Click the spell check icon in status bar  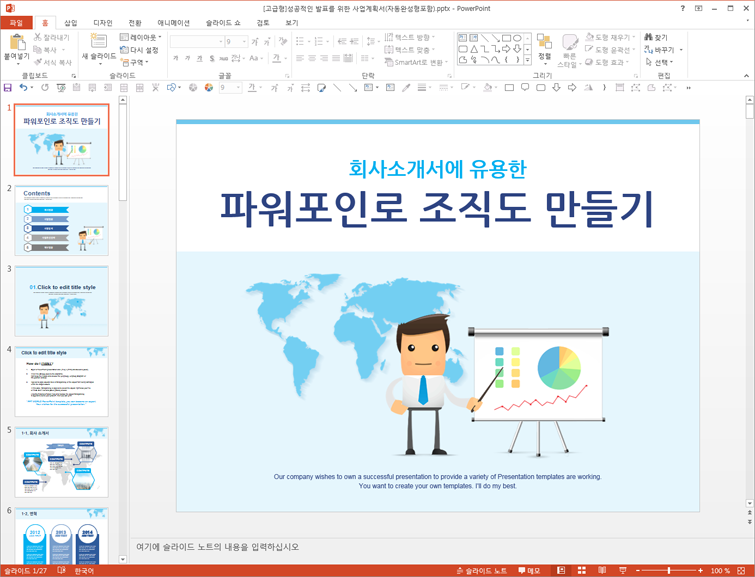click(x=62, y=571)
